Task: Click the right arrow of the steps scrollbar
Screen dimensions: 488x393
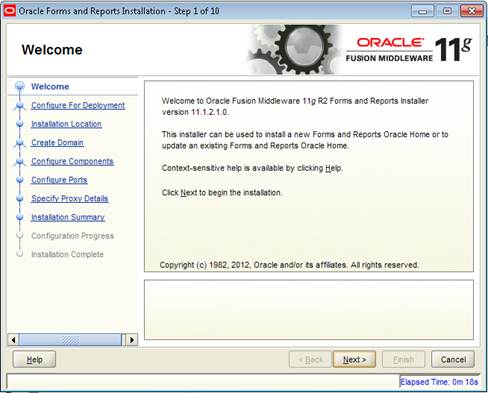Action: [x=132, y=340]
